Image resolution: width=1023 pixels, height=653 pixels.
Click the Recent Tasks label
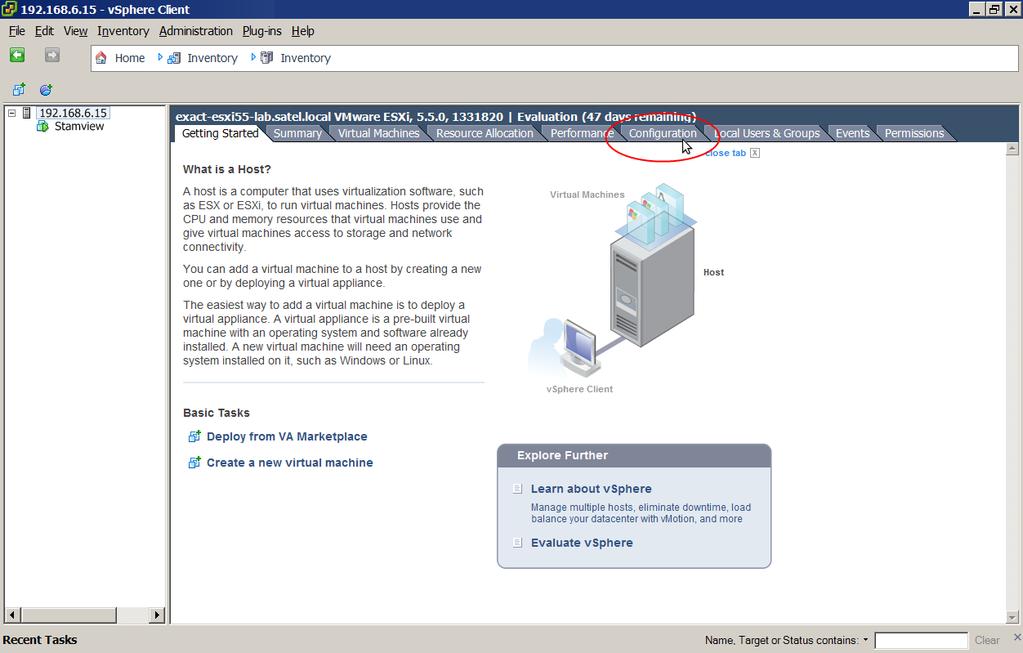40,640
